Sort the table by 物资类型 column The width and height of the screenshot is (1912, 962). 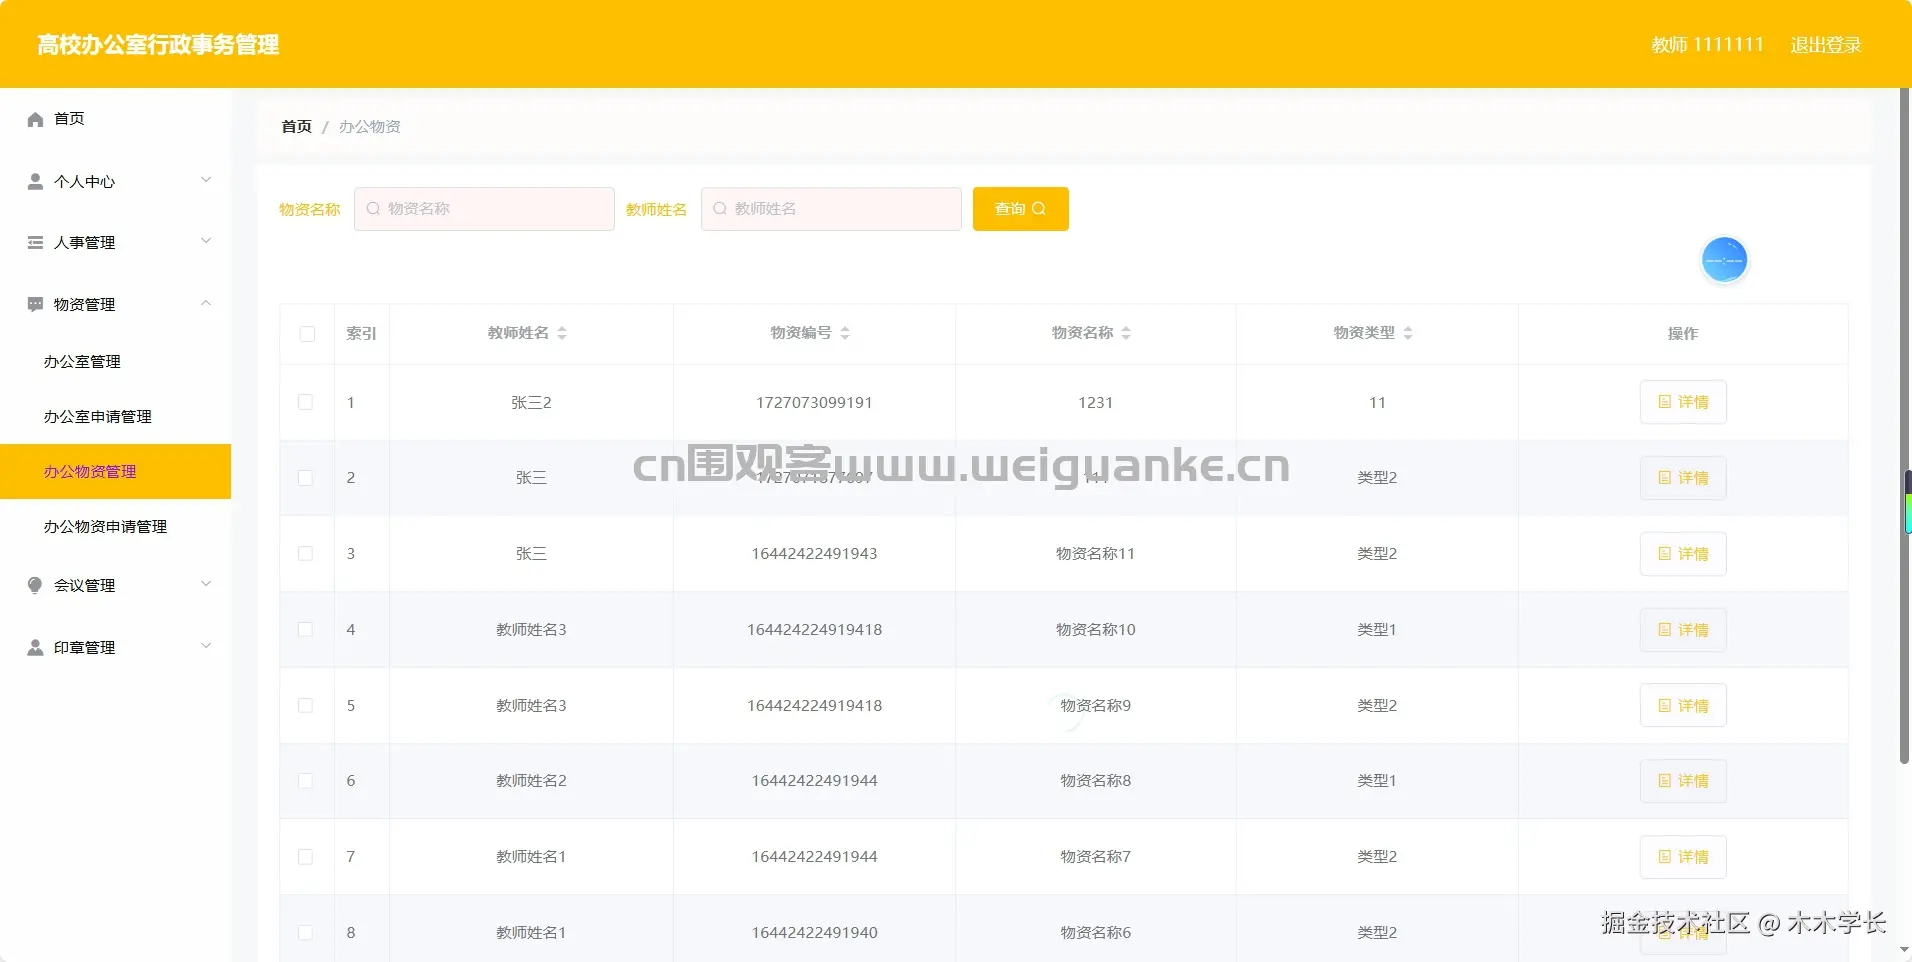tap(1408, 333)
